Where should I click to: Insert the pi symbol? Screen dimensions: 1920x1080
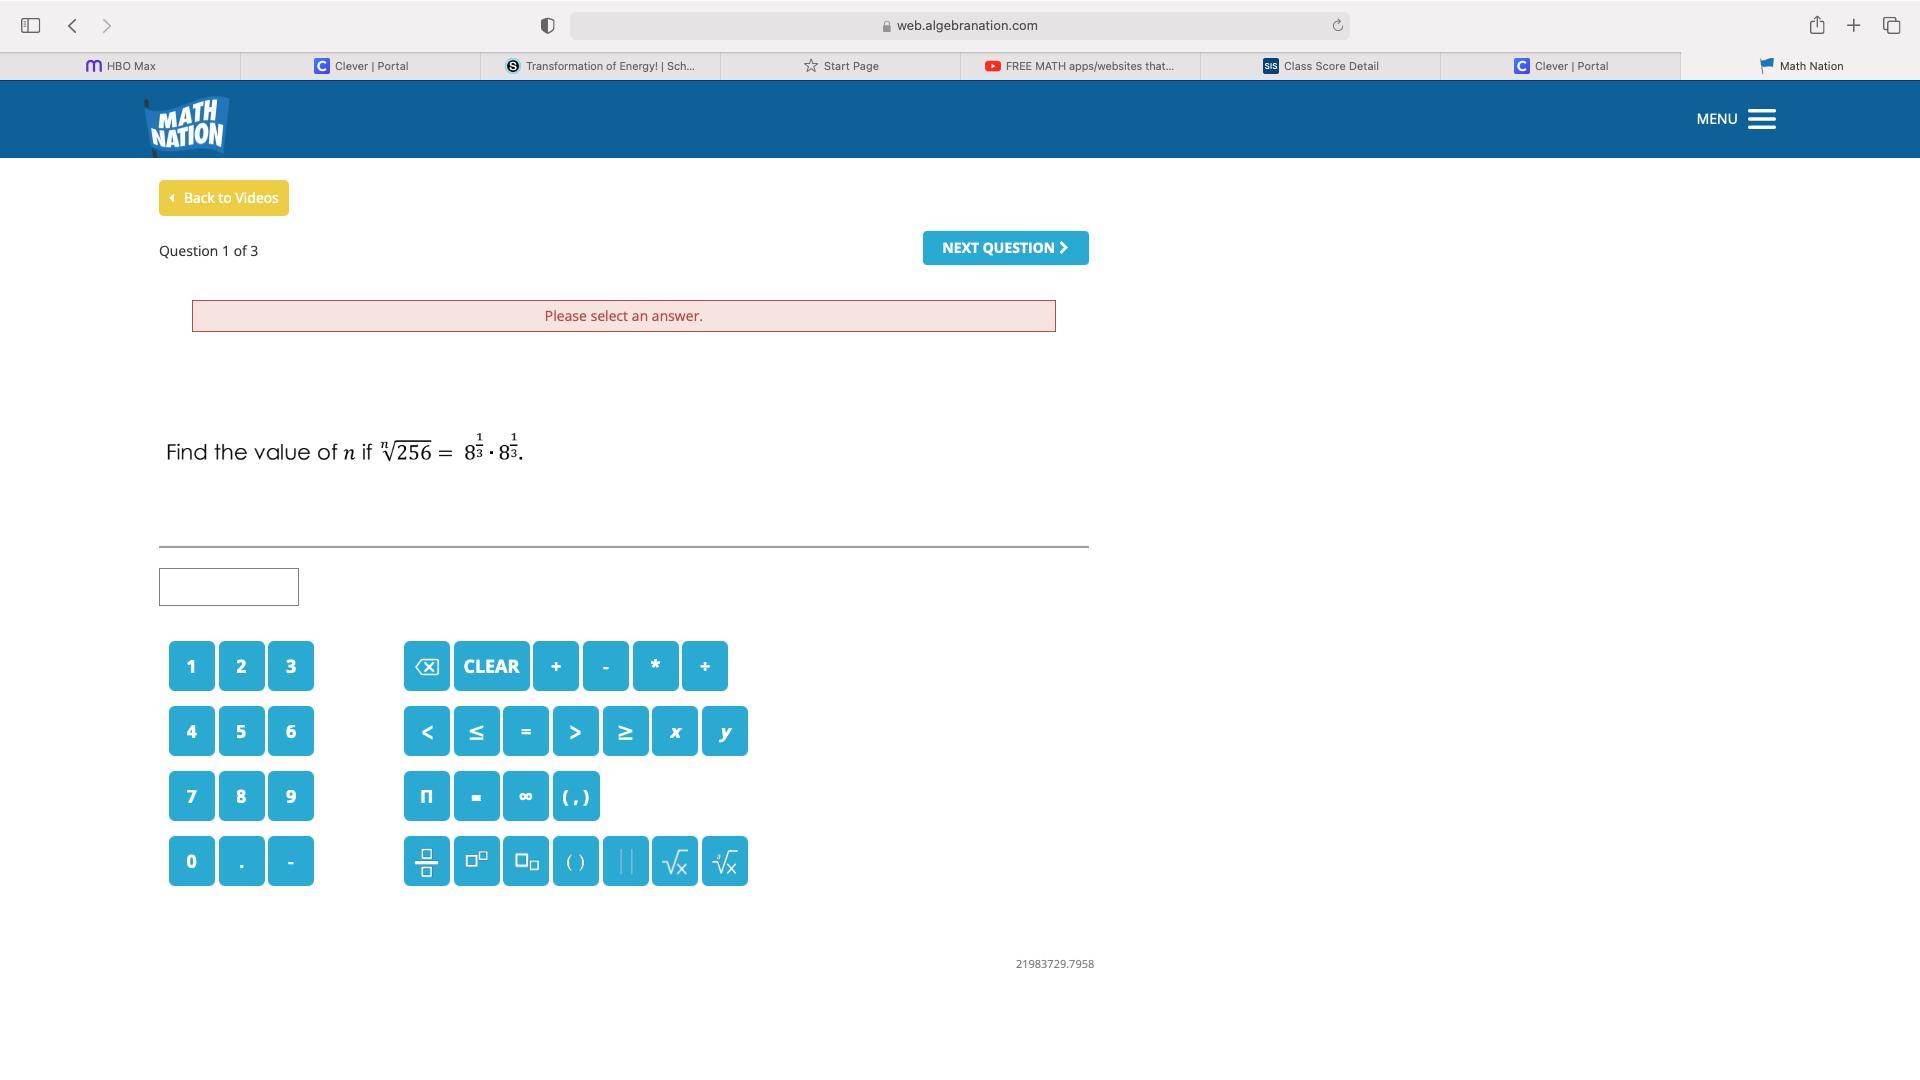426,796
